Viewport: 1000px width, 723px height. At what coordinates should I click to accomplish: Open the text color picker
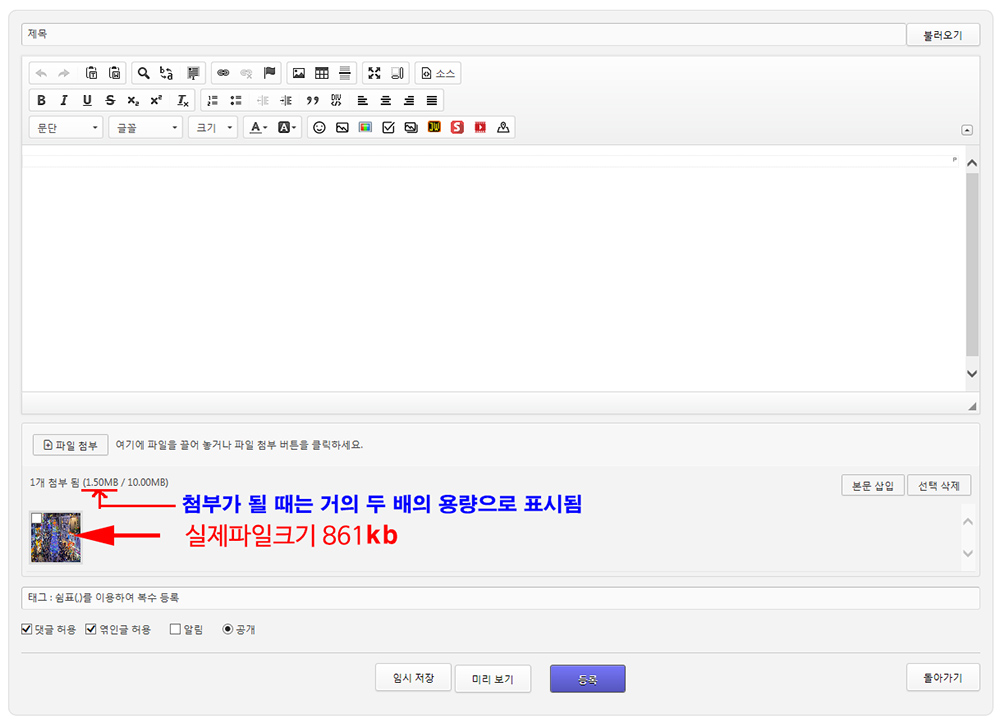point(257,127)
